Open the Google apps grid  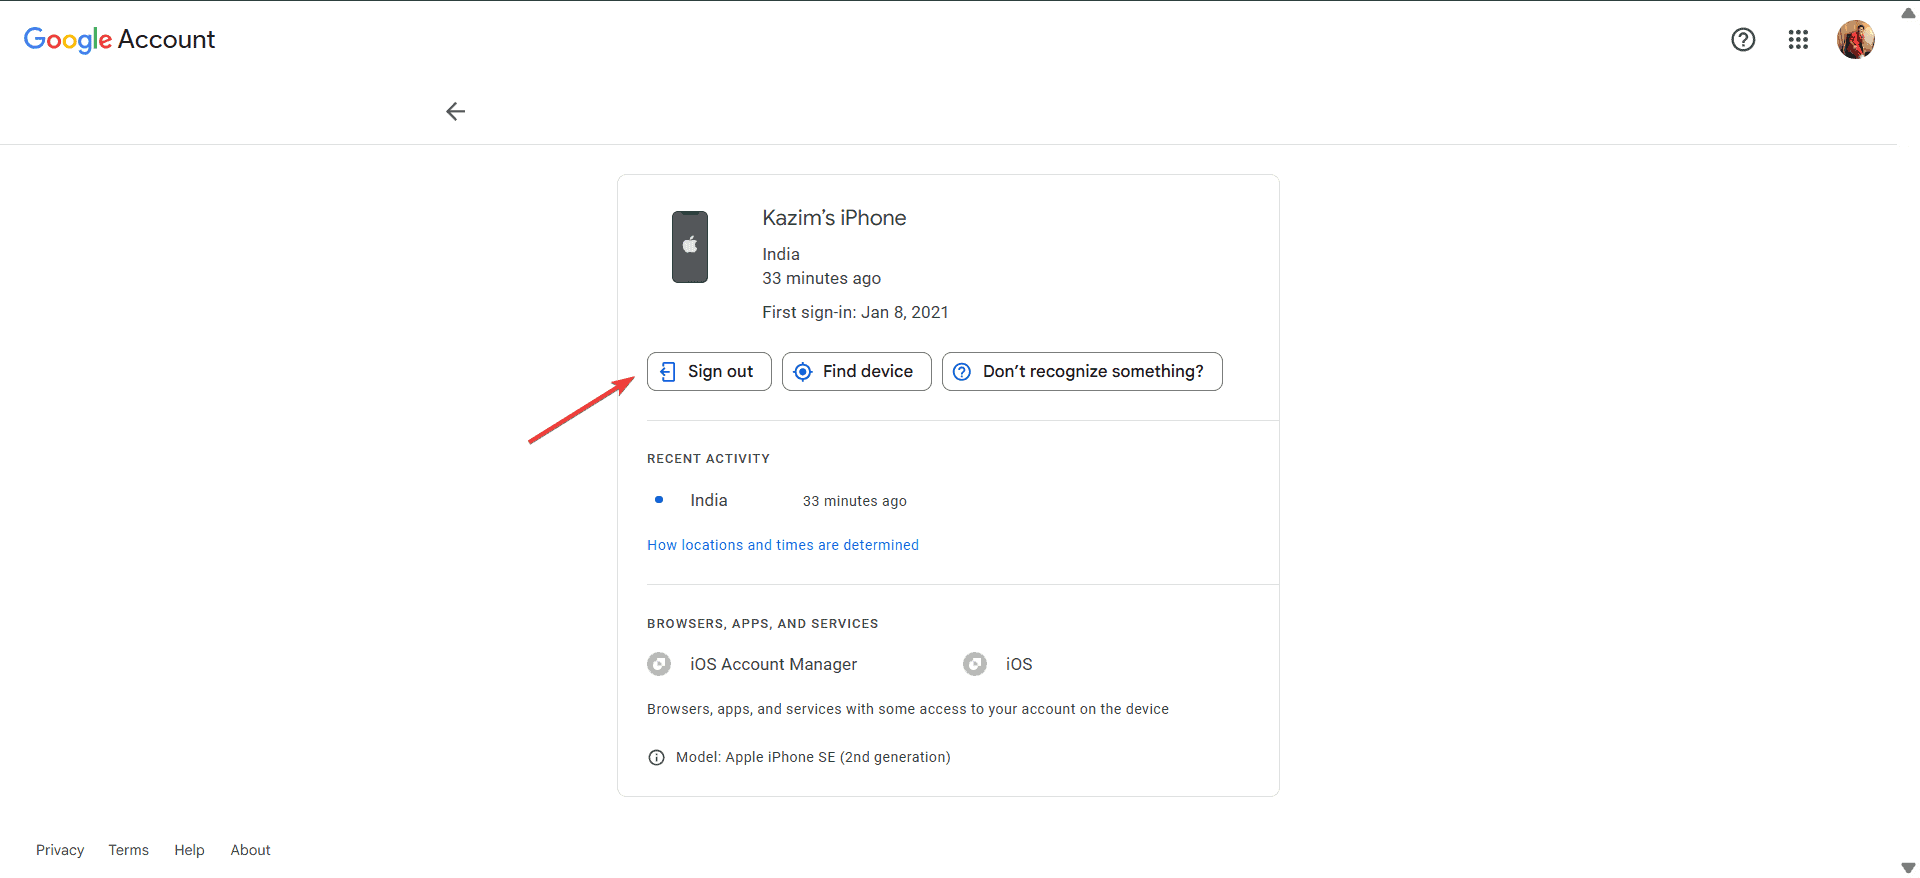point(1798,39)
